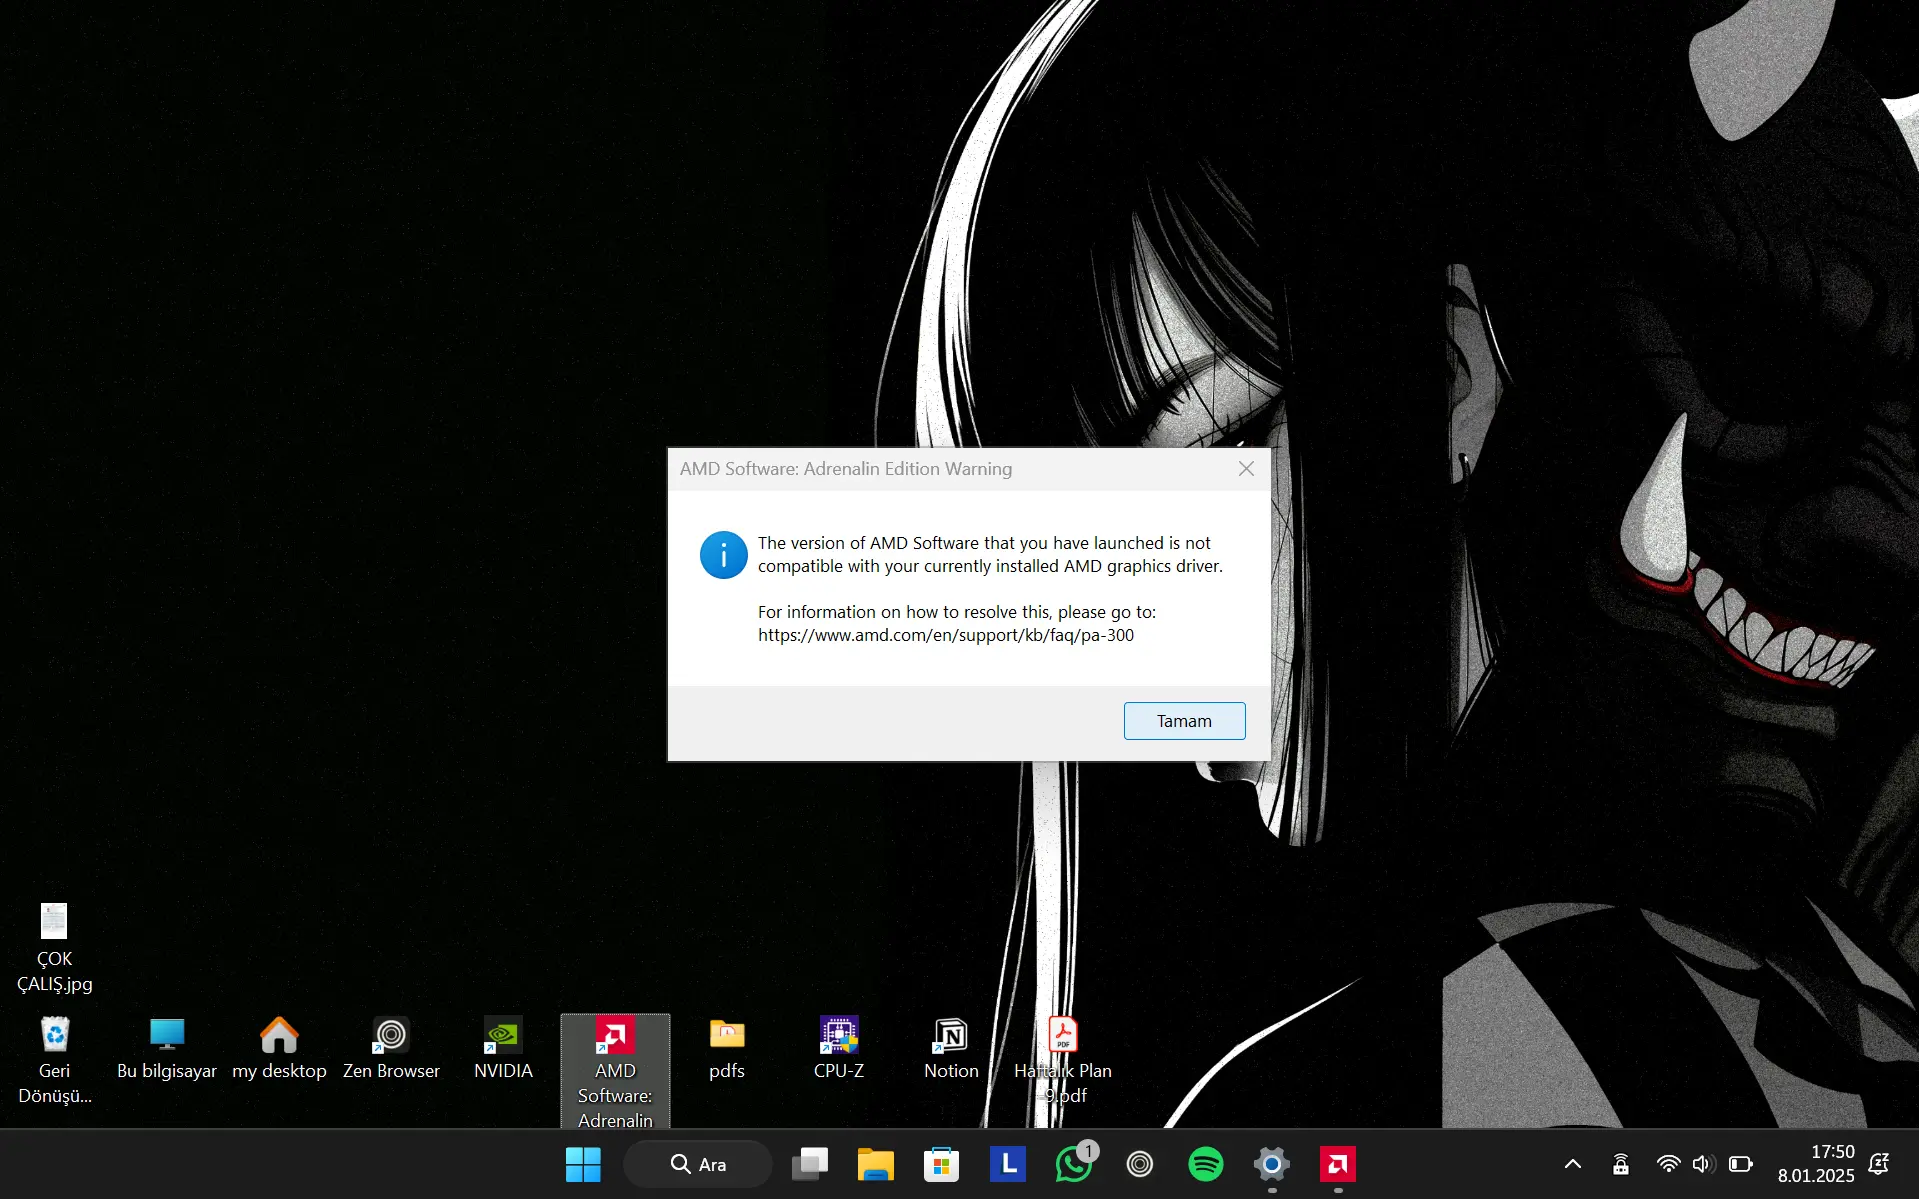Open Wi-Fi network settings in tray
This screenshot has height=1199, width=1919.
point(1668,1164)
